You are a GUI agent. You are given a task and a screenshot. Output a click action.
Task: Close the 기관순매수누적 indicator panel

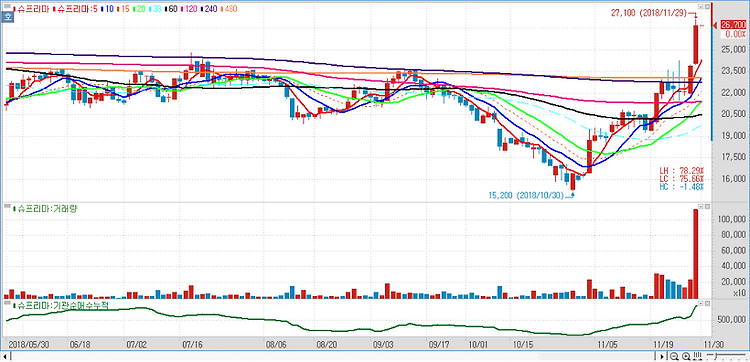706,303
